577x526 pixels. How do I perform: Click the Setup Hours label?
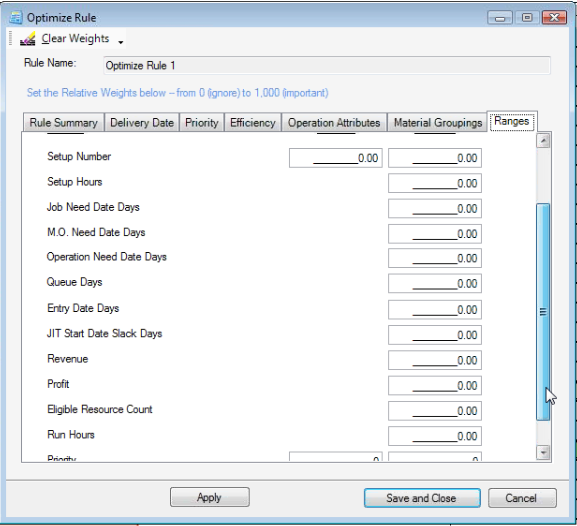pyautogui.click(x=75, y=182)
